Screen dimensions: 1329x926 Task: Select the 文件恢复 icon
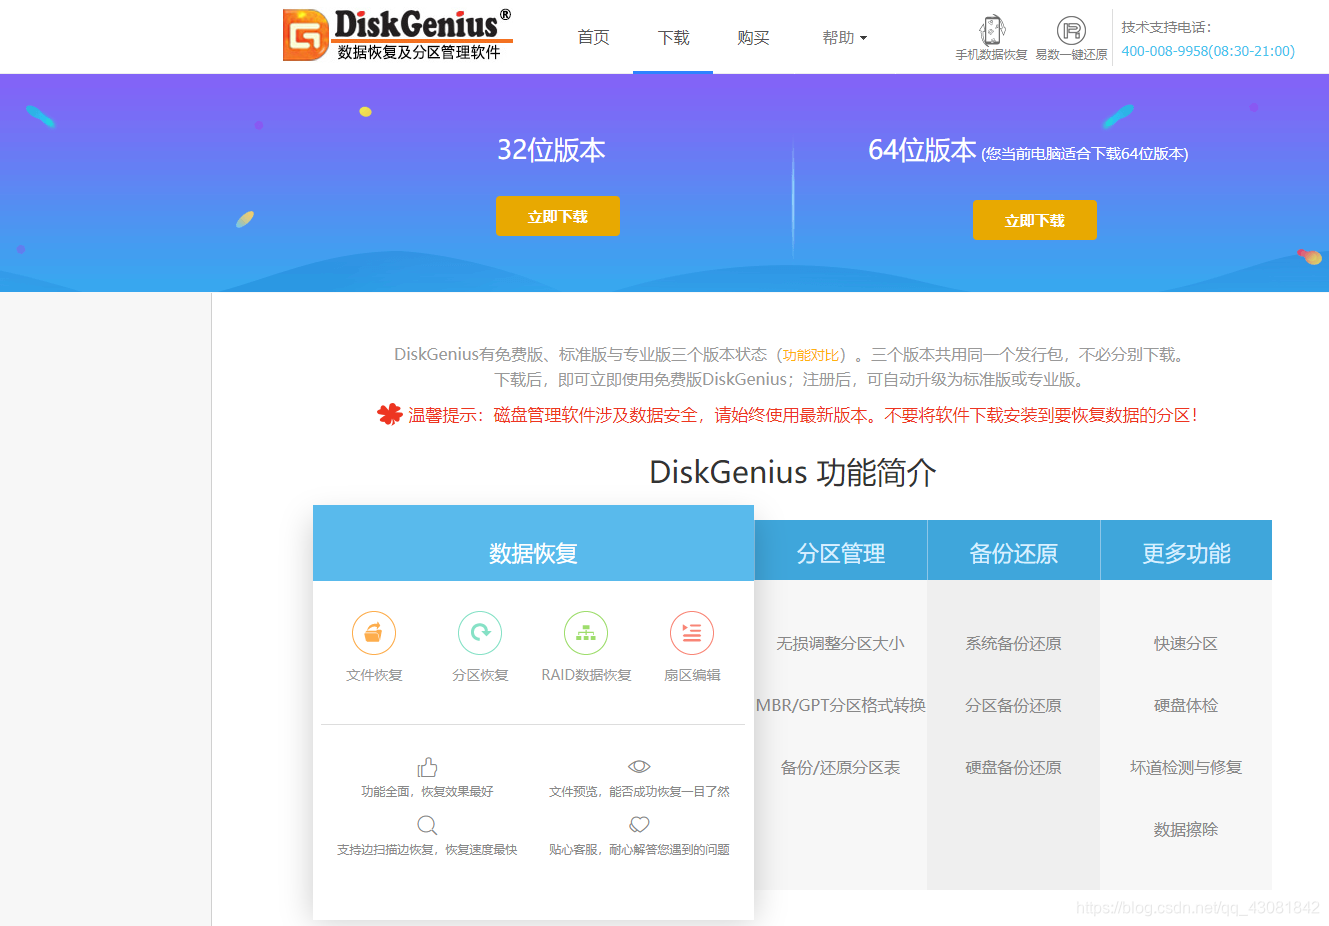(374, 633)
